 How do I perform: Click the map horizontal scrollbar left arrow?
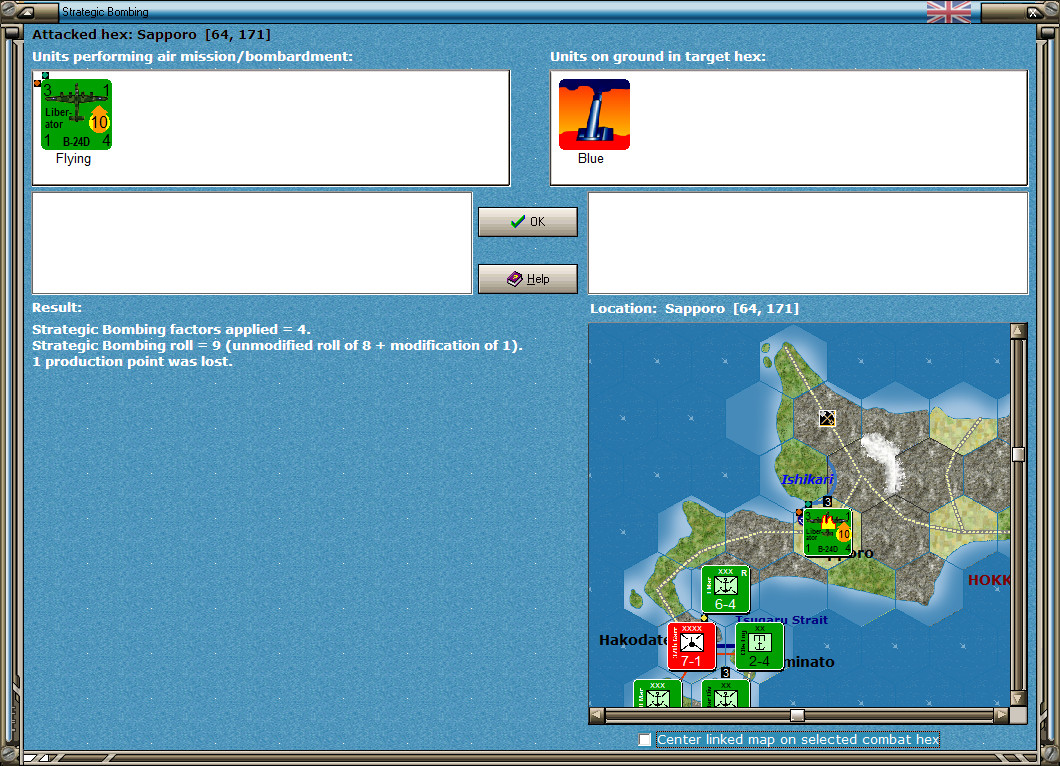[597, 715]
